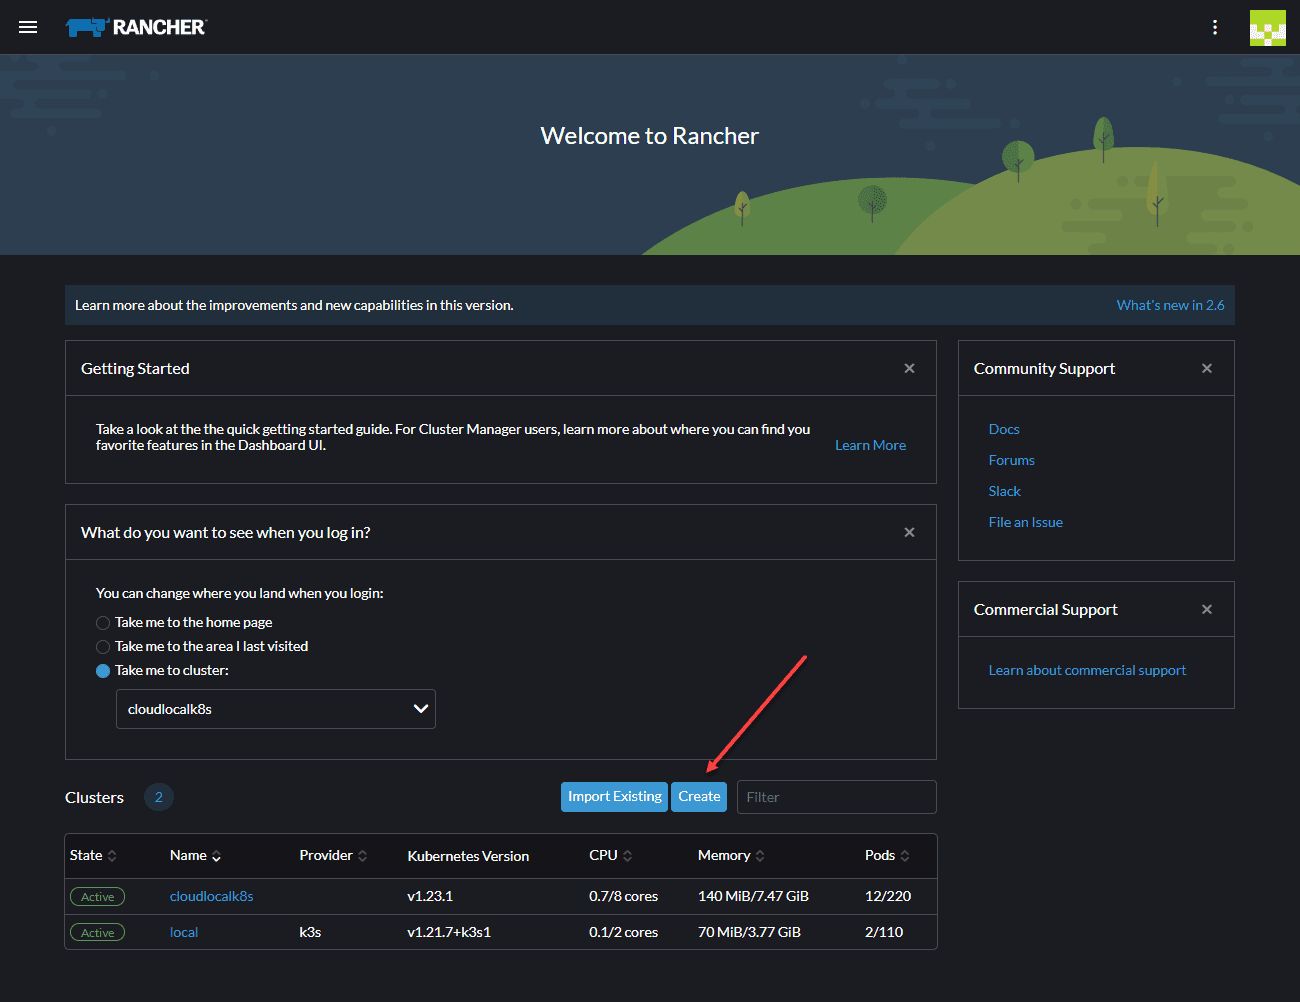Close the login landing preference panel
The width and height of the screenshot is (1300, 1002).
click(x=909, y=532)
